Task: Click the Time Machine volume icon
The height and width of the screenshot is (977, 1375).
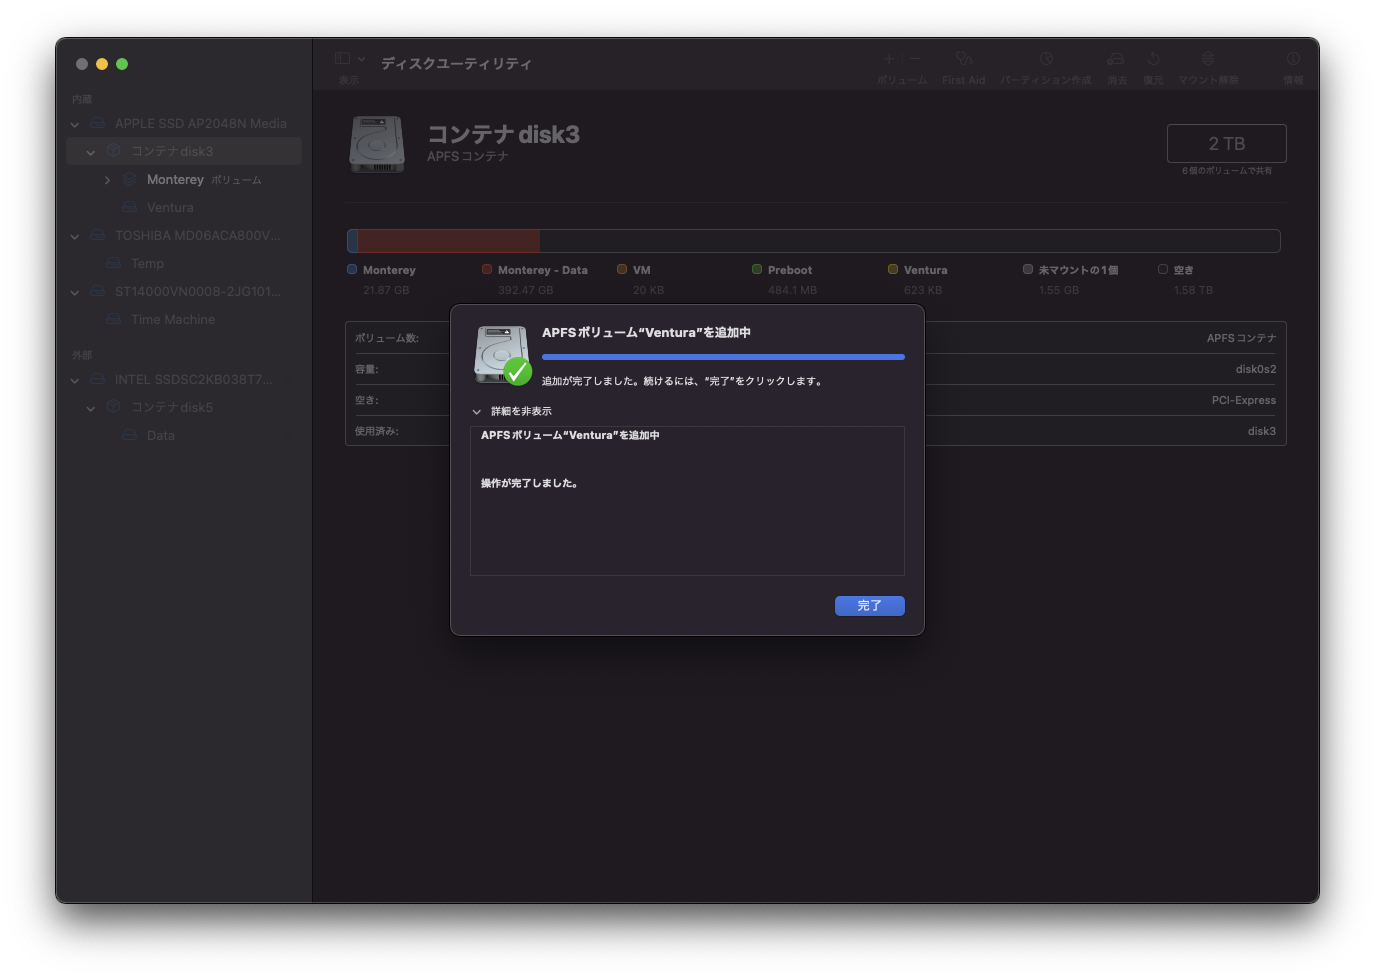Action: click(114, 319)
